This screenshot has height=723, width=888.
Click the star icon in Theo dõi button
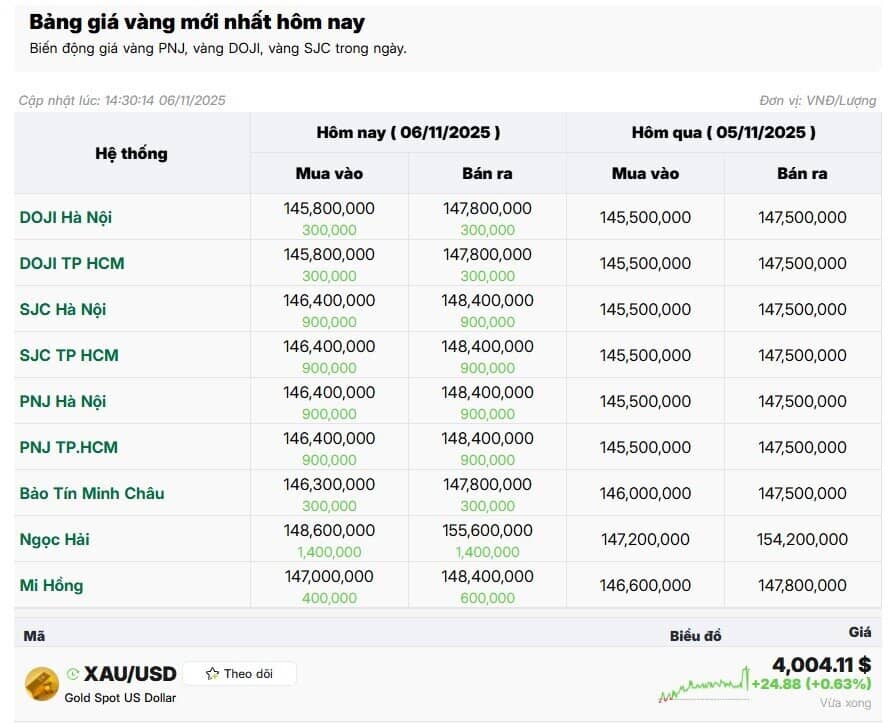point(212,674)
